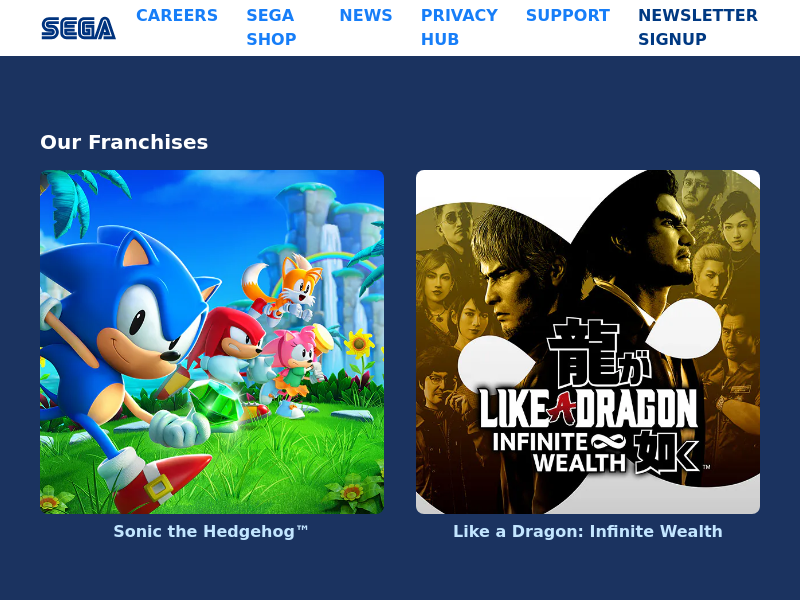Open the Sonic the Hedgehog franchise artwork

[x=212, y=342]
